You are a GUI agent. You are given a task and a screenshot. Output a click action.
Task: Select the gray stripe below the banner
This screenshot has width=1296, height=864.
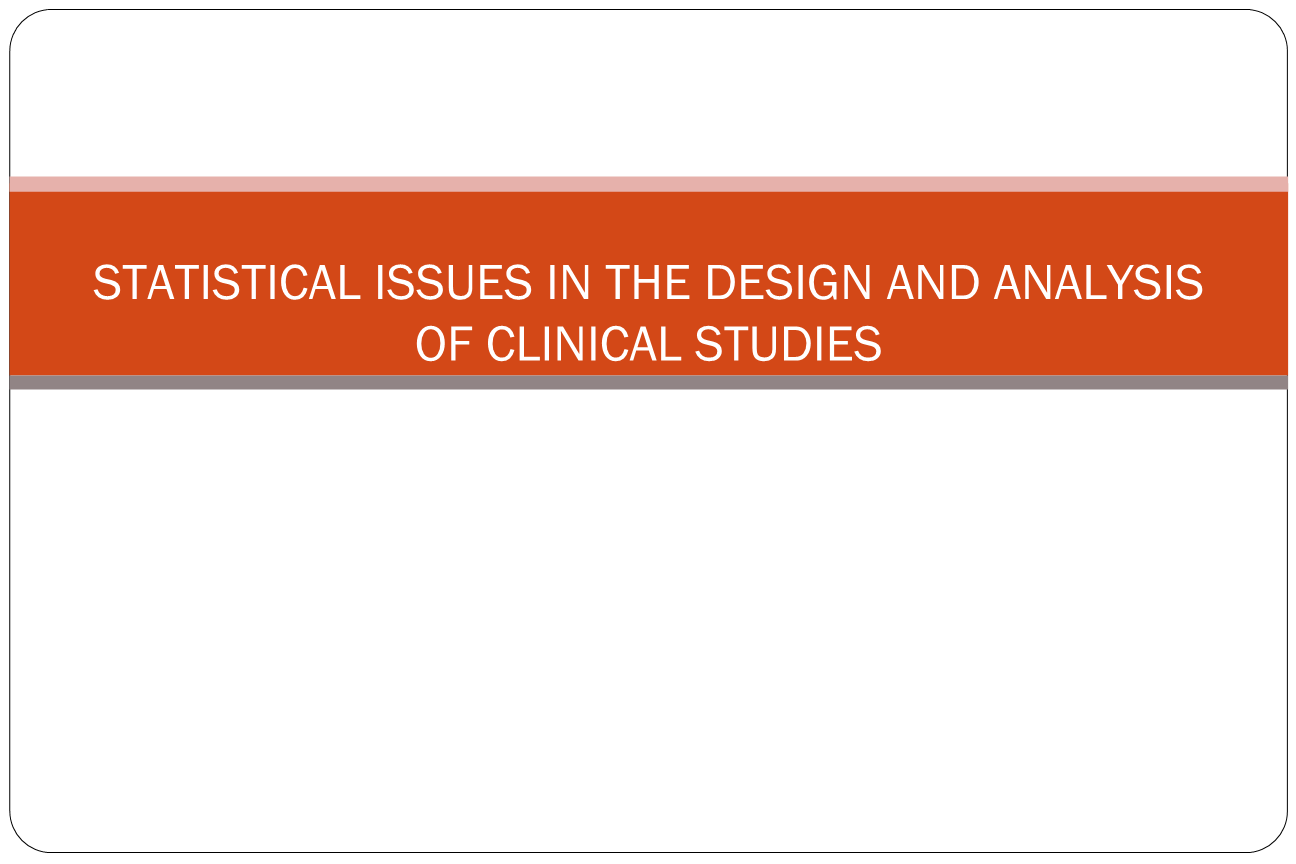click(x=648, y=382)
